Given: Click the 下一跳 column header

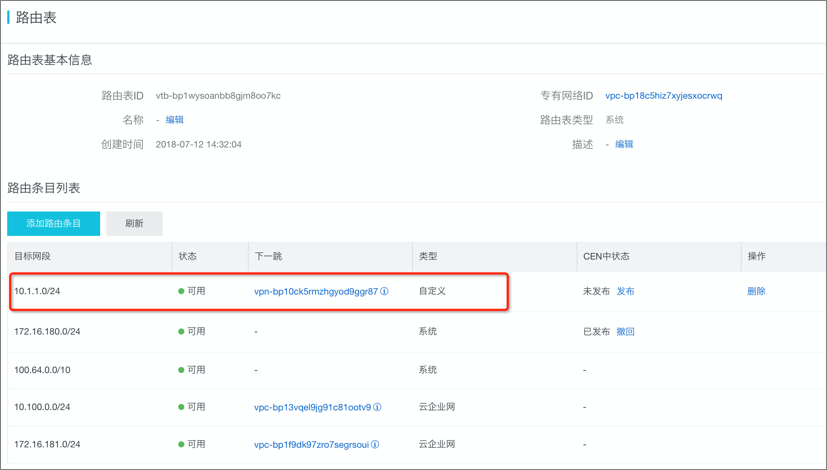Looking at the screenshot, I should coord(268,256).
